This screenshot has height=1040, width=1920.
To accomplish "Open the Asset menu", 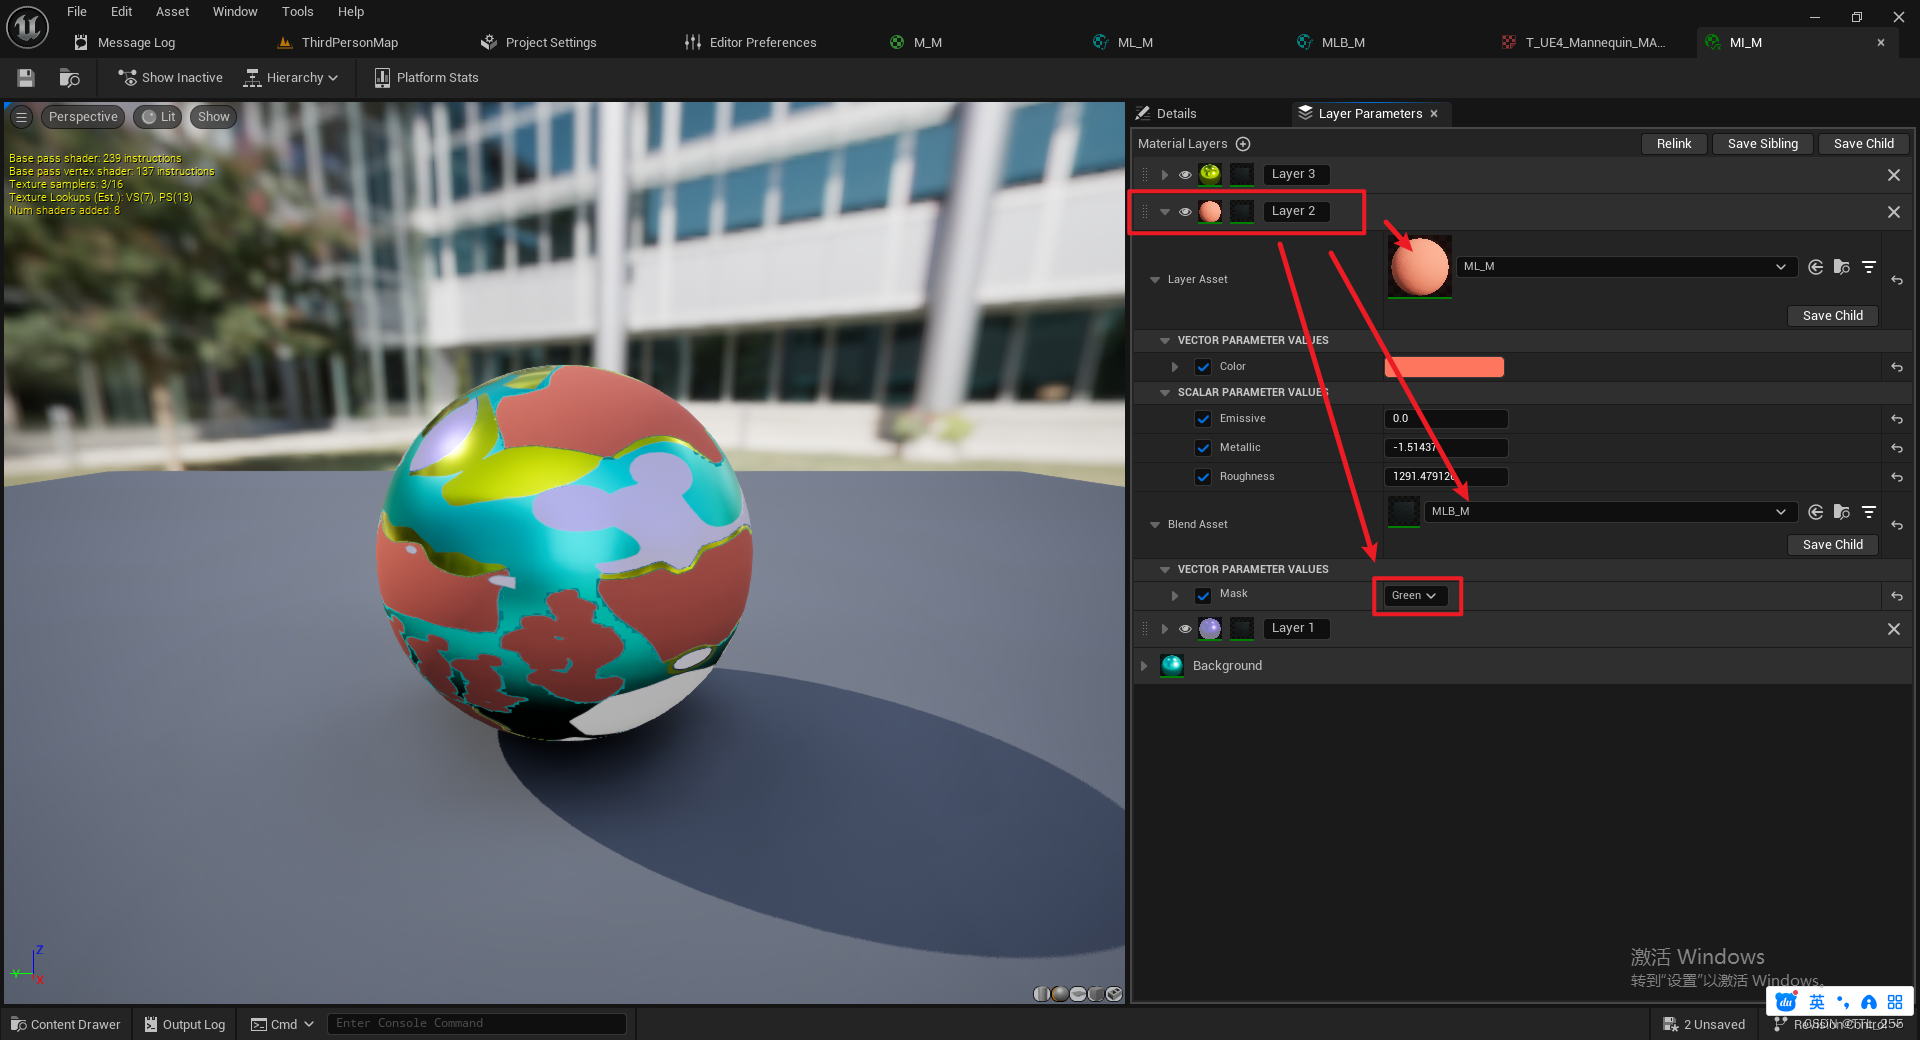I will (x=172, y=12).
